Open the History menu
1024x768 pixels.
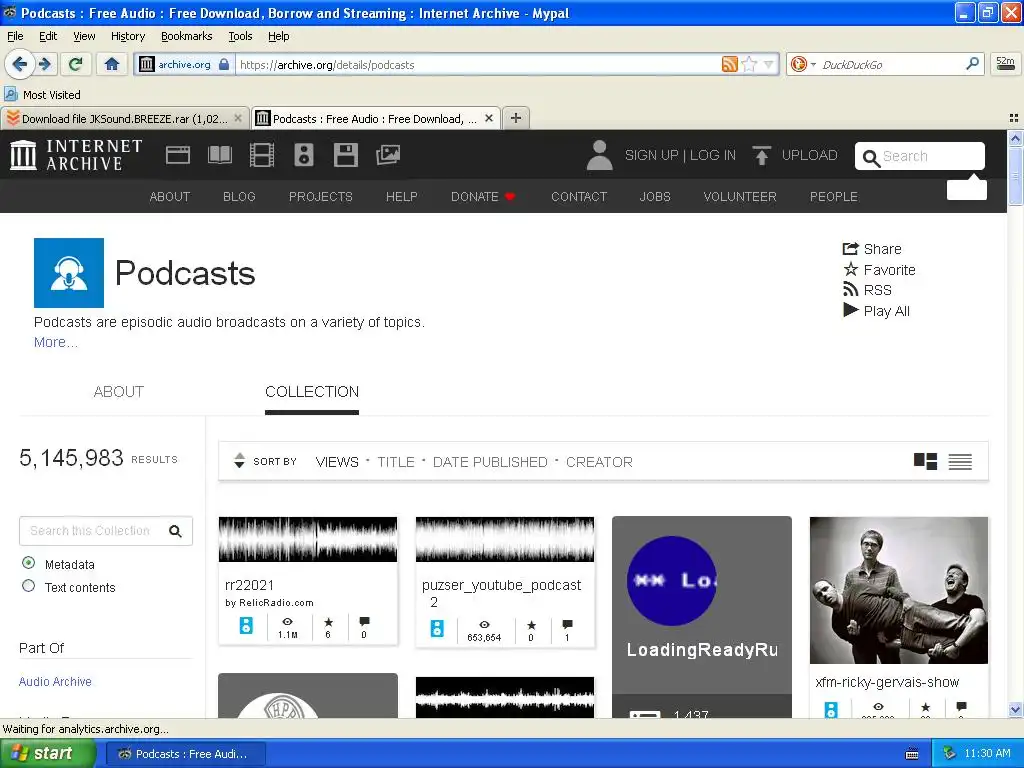(128, 36)
